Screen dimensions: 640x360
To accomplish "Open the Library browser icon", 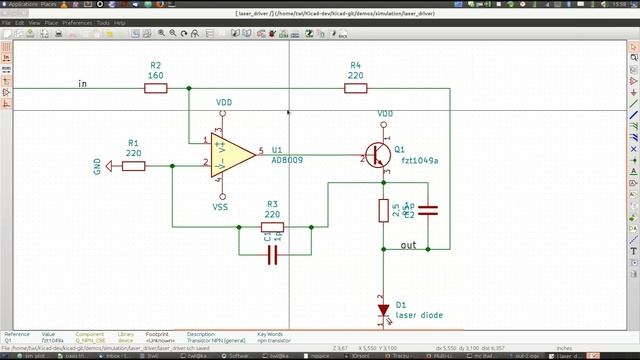I will (247, 33).
